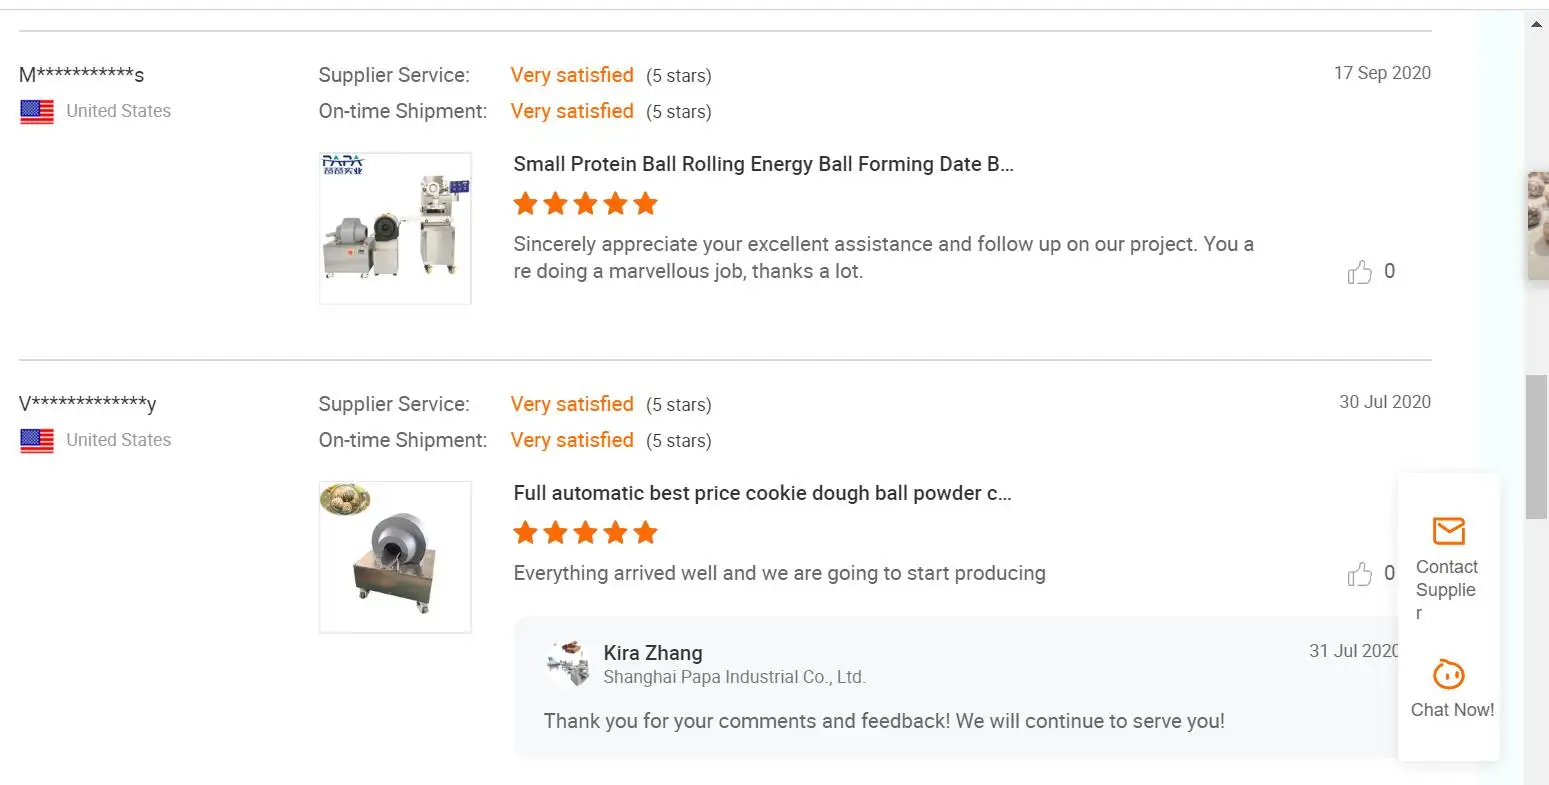Open Full automatic cookie dough ball product
Screen dimensions: 1549x785
point(762,493)
